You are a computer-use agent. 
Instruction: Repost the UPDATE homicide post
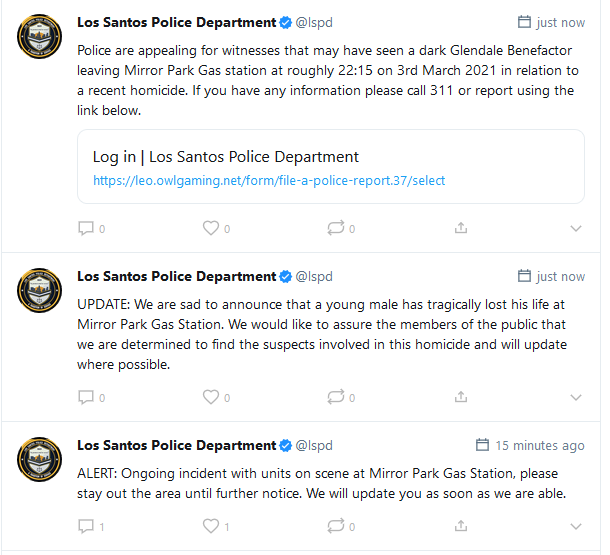coord(335,397)
